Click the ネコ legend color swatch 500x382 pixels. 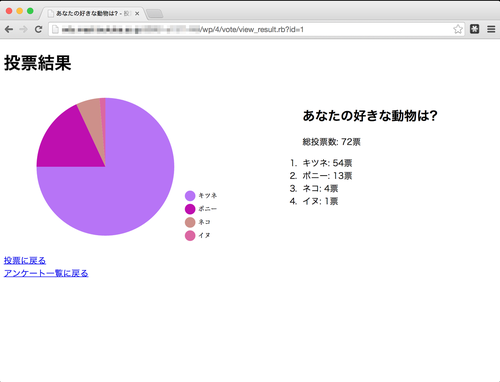coord(190,222)
